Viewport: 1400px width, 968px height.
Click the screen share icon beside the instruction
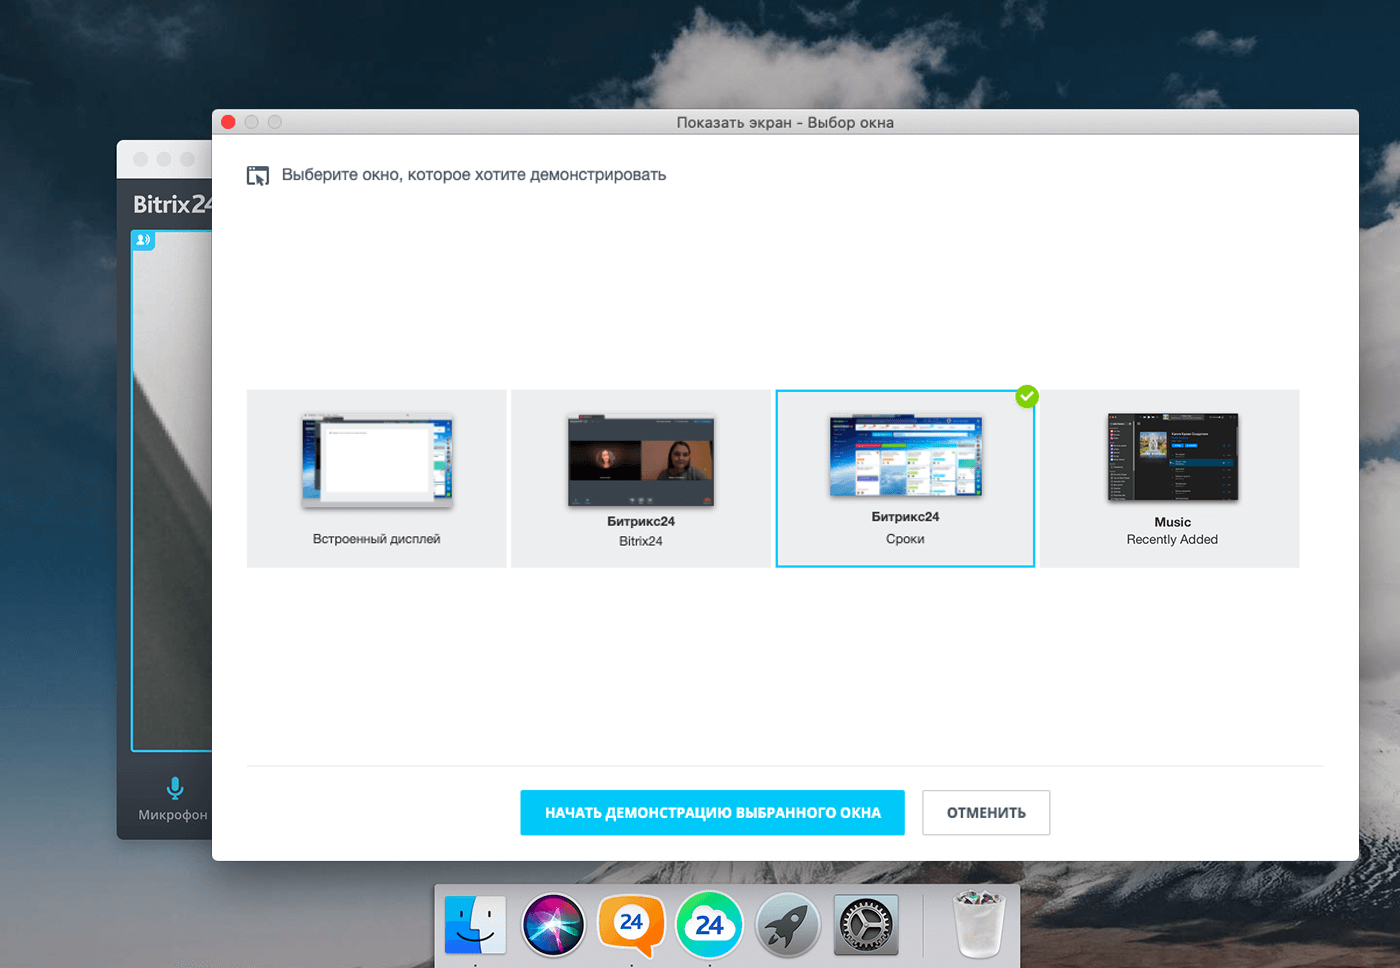coord(258,176)
